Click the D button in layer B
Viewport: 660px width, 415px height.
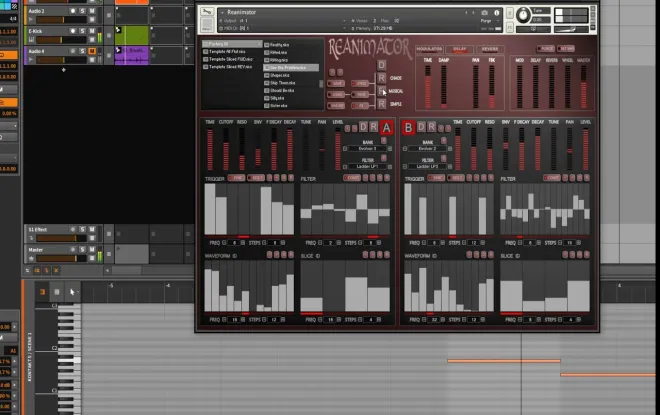(421, 127)
